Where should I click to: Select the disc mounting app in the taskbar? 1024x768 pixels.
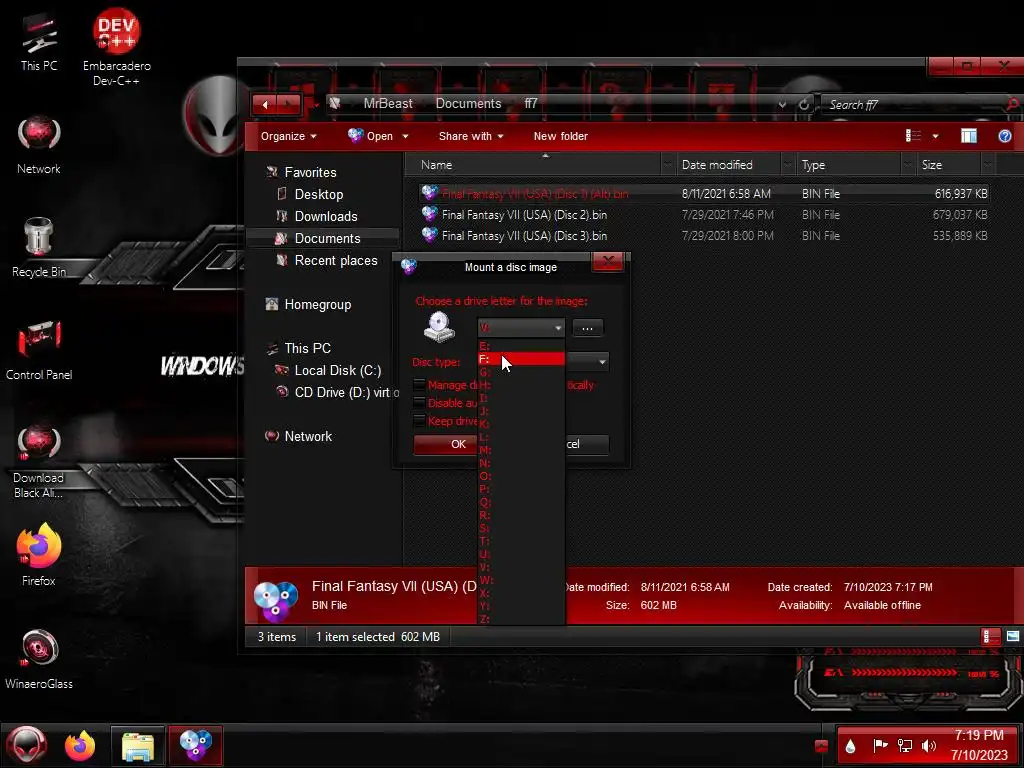point(195,746)
